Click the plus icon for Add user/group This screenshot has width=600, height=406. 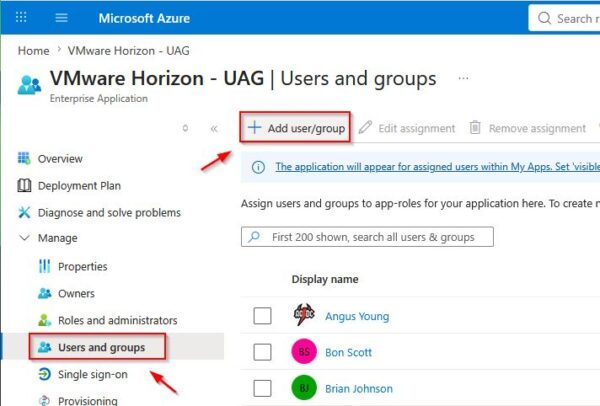pyautogui.click(x=254, y=127)
